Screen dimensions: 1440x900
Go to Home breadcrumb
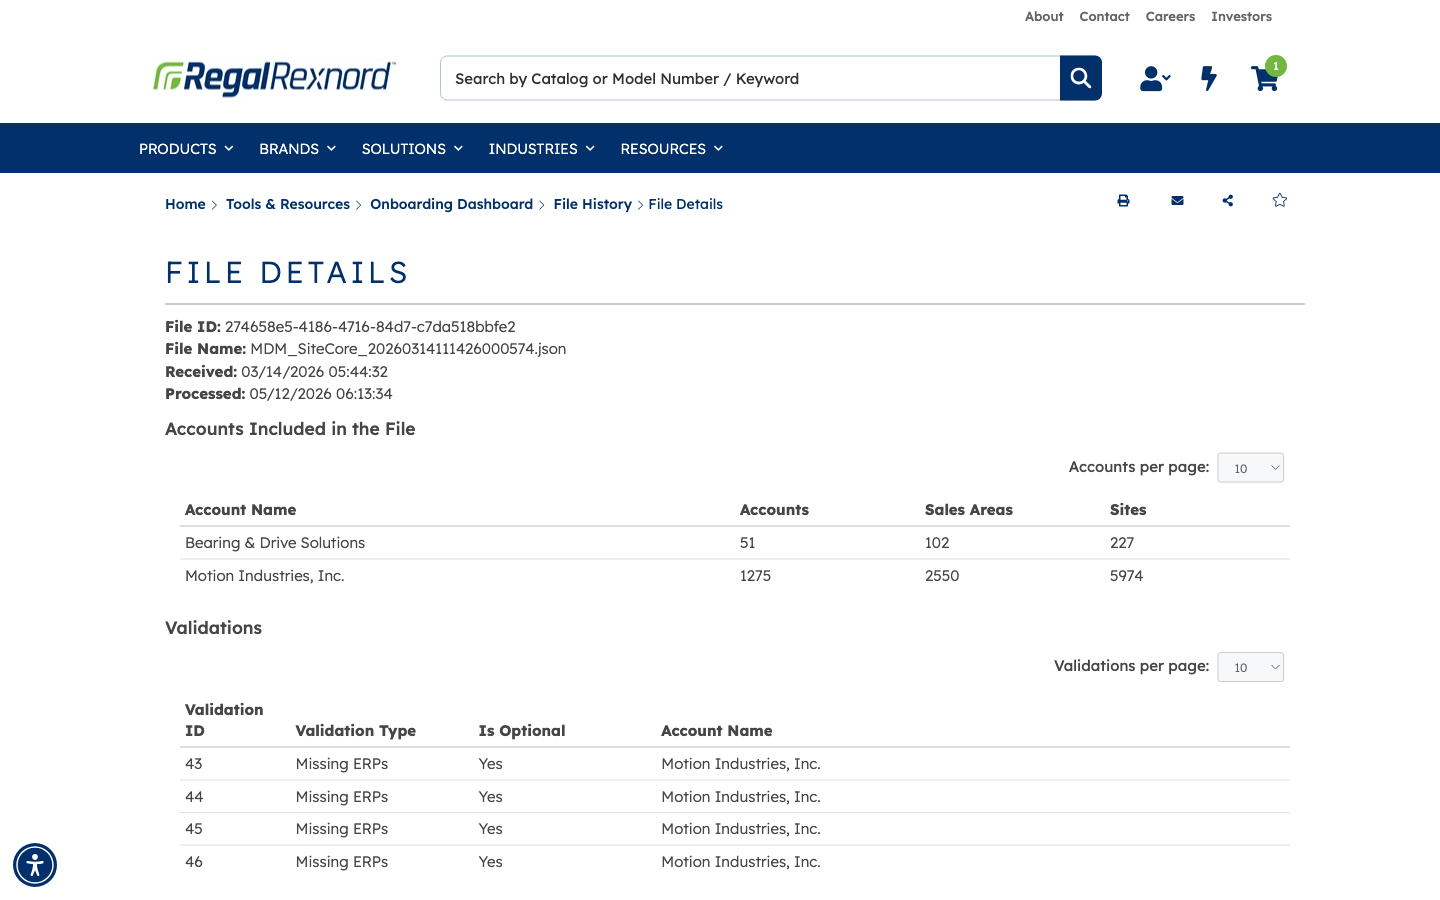185,204
